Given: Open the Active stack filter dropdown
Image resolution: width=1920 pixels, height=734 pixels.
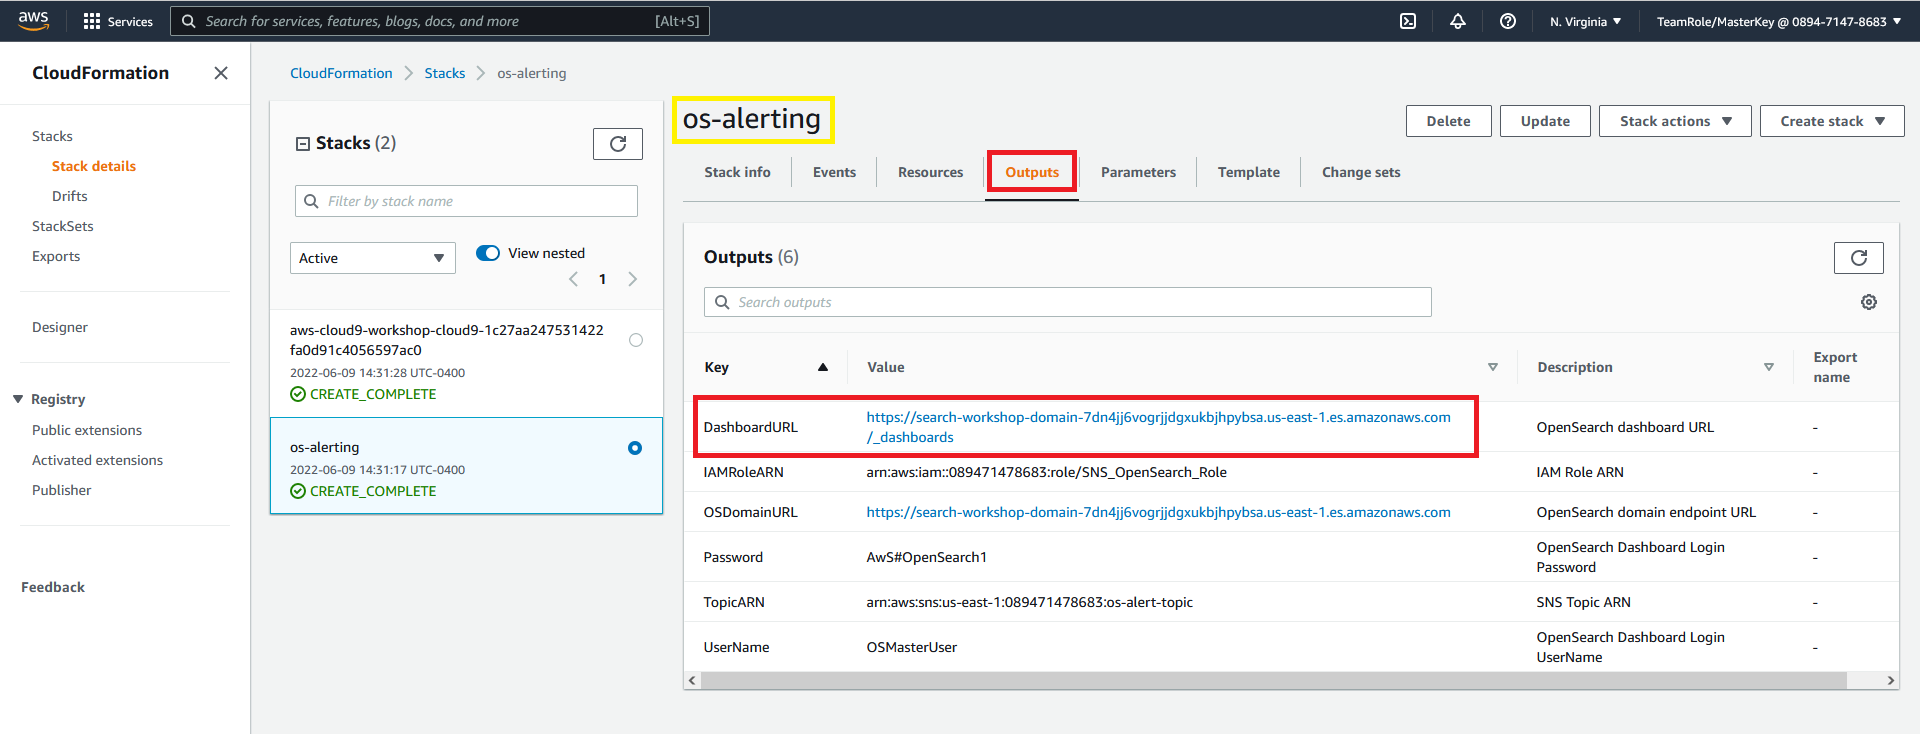Looking at the screenshot, I should pyautogui.click(x=373, y=258).
